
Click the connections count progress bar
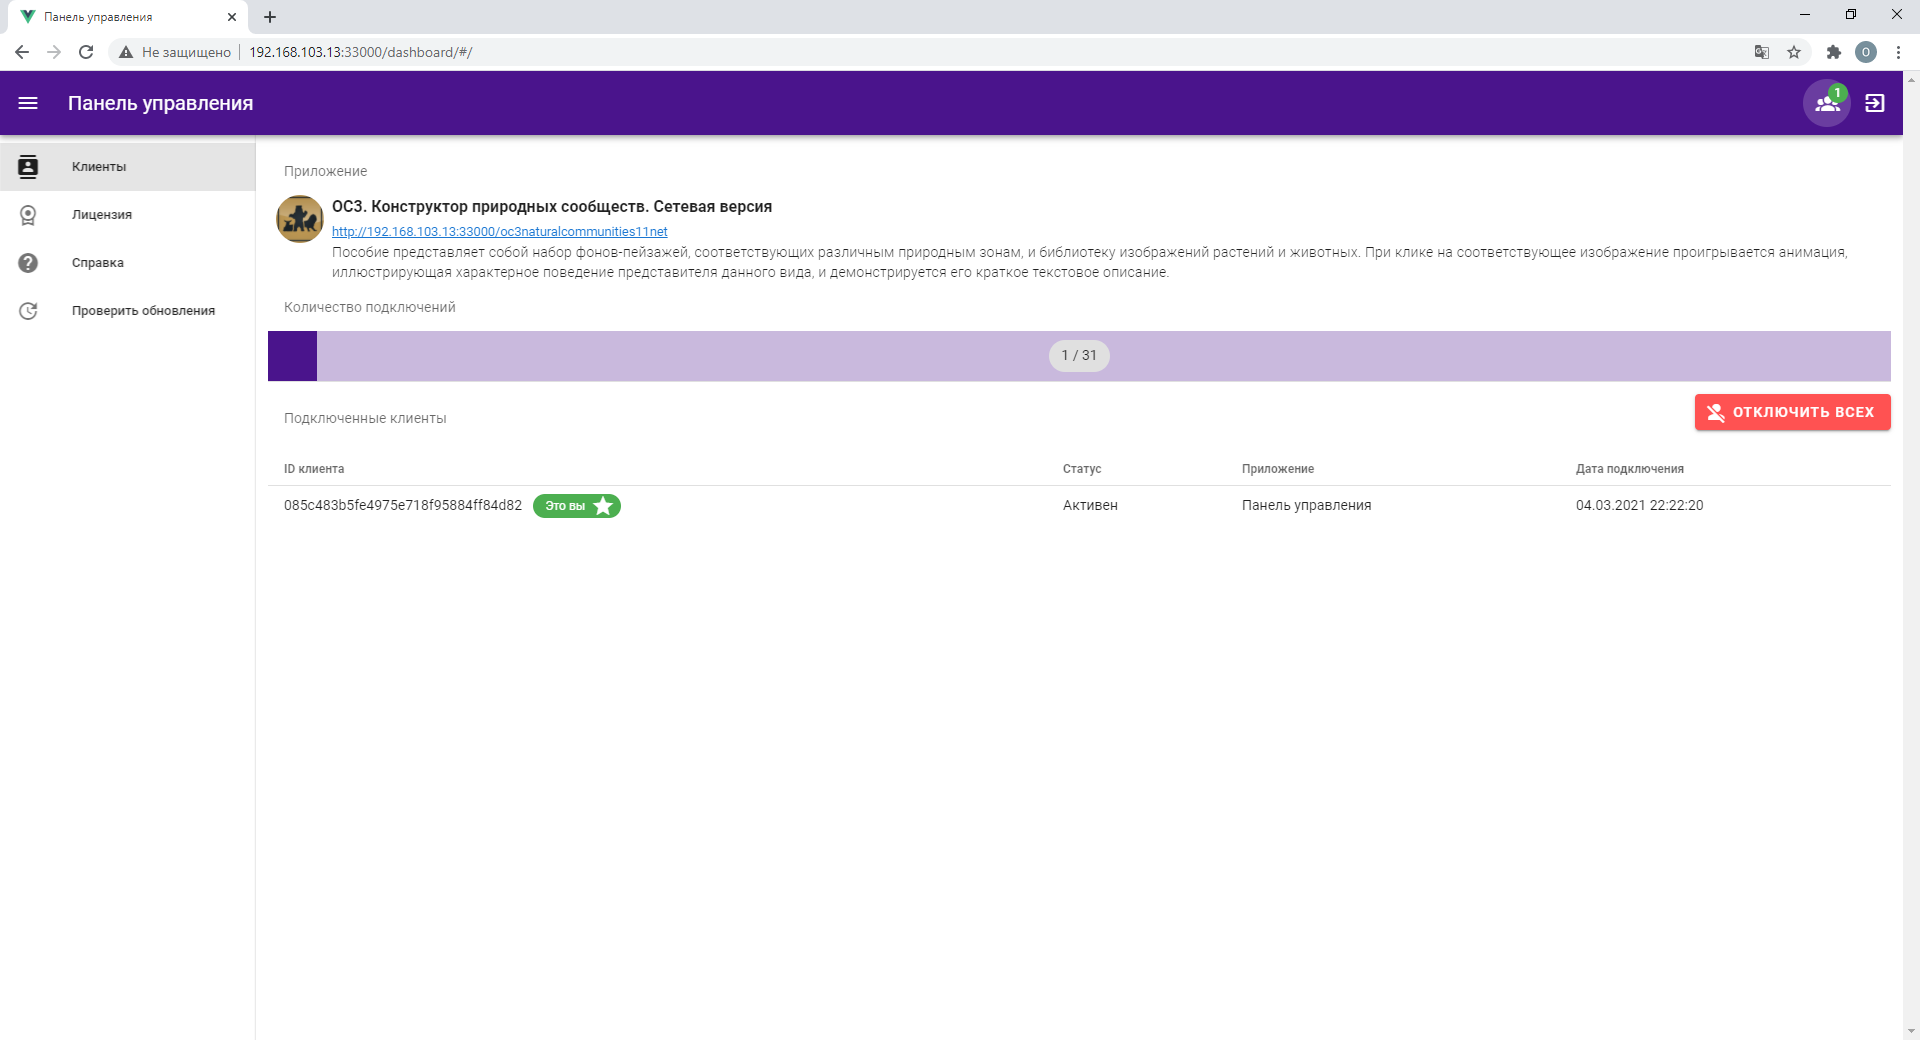coord(1078,356)
